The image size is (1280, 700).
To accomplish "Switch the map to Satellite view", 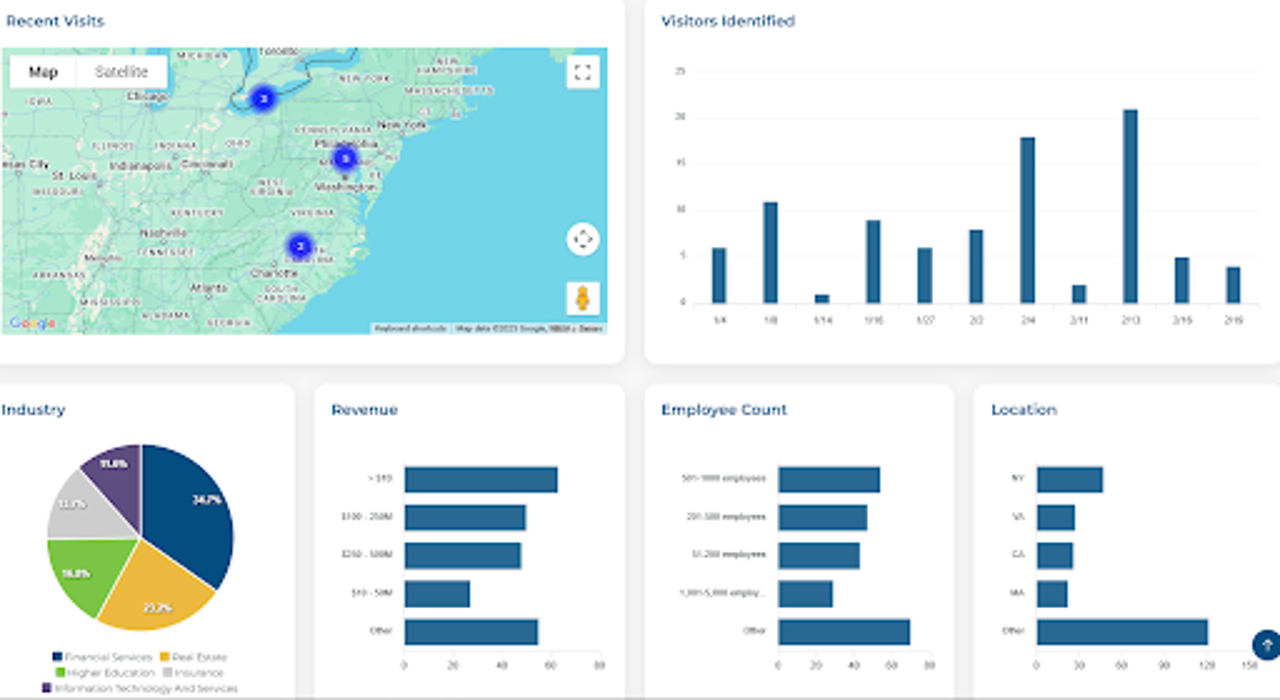I will coord(121,72).
